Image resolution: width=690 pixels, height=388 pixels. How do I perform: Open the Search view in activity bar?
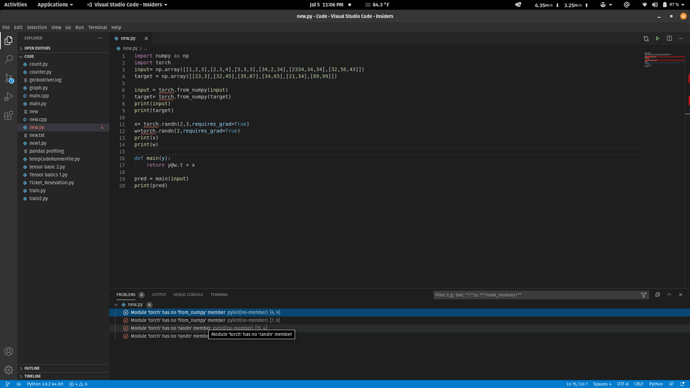click(x=8, y=59)
